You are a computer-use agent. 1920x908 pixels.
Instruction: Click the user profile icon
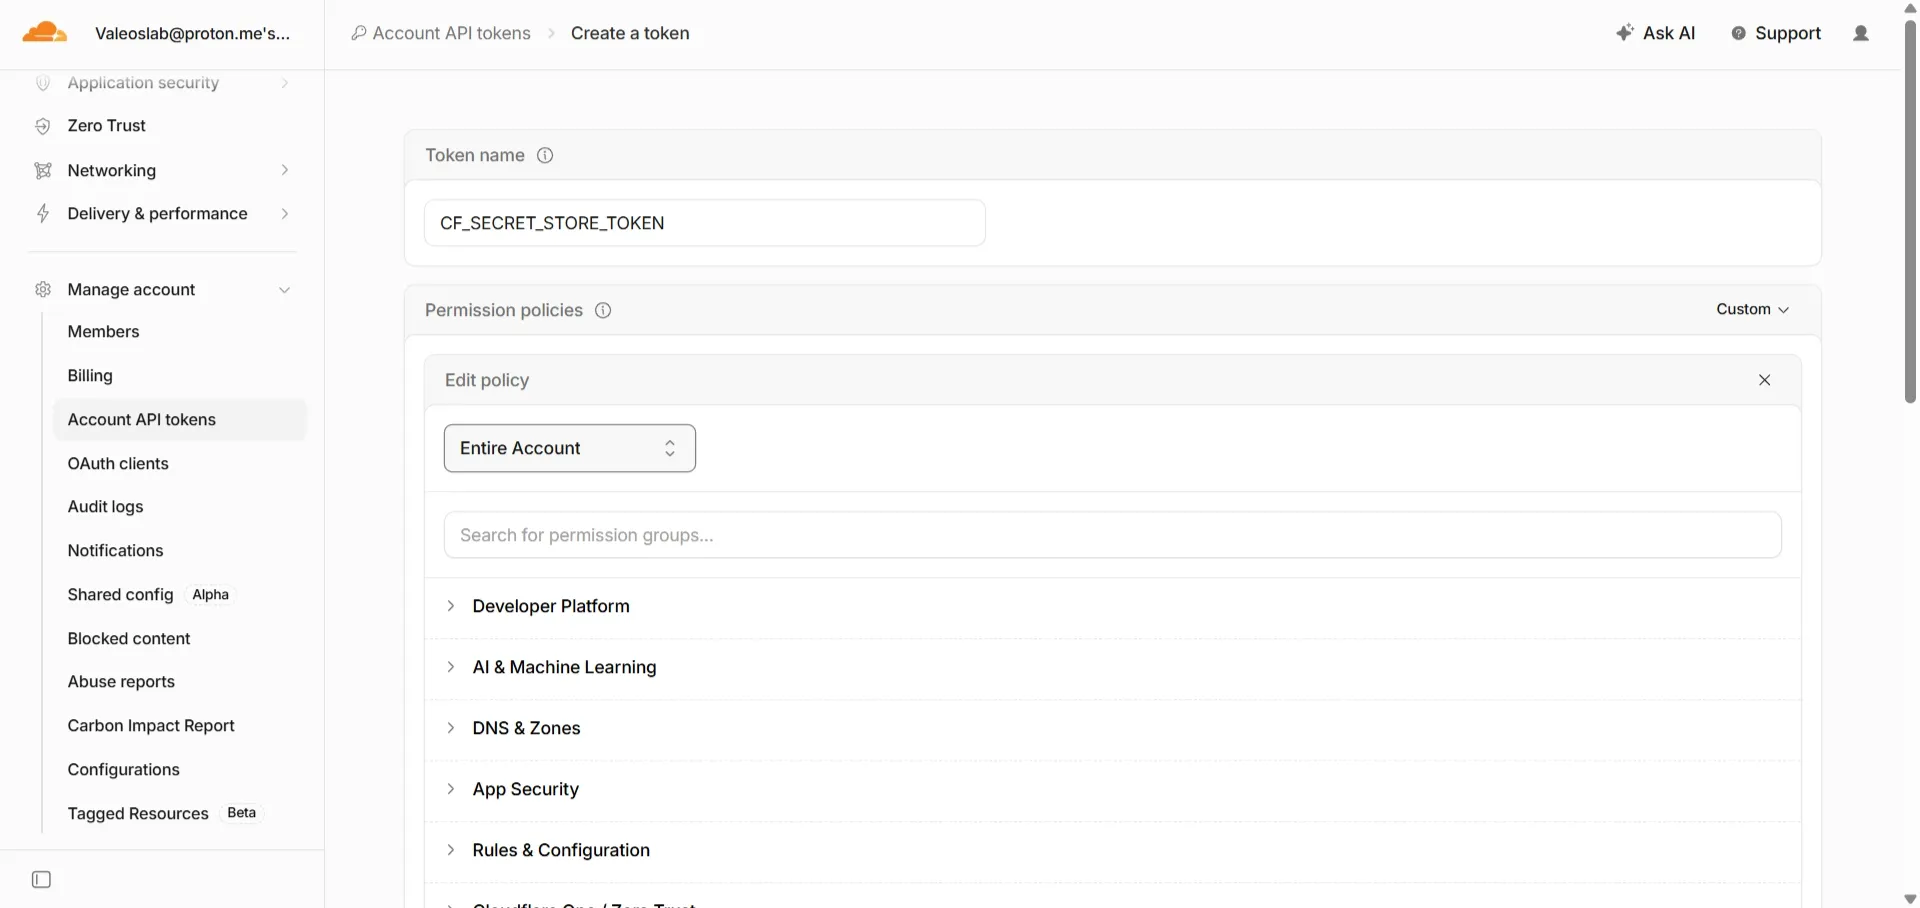[1861, 33]
